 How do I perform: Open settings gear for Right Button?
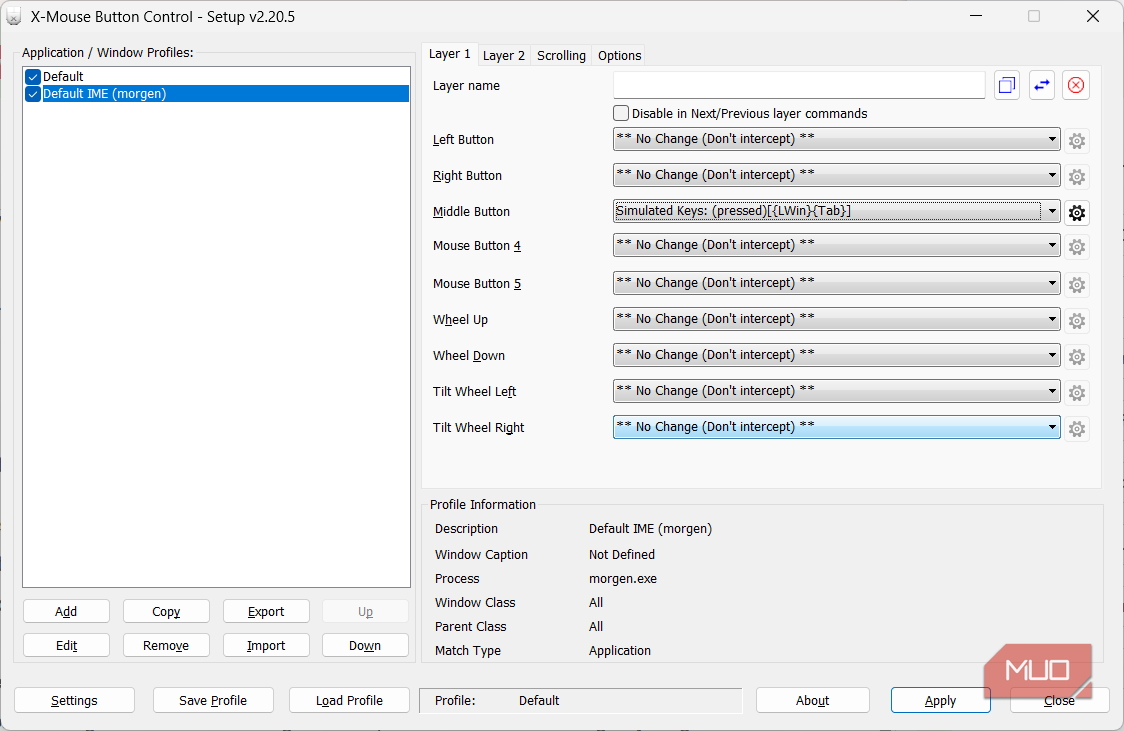point(1076,176)
